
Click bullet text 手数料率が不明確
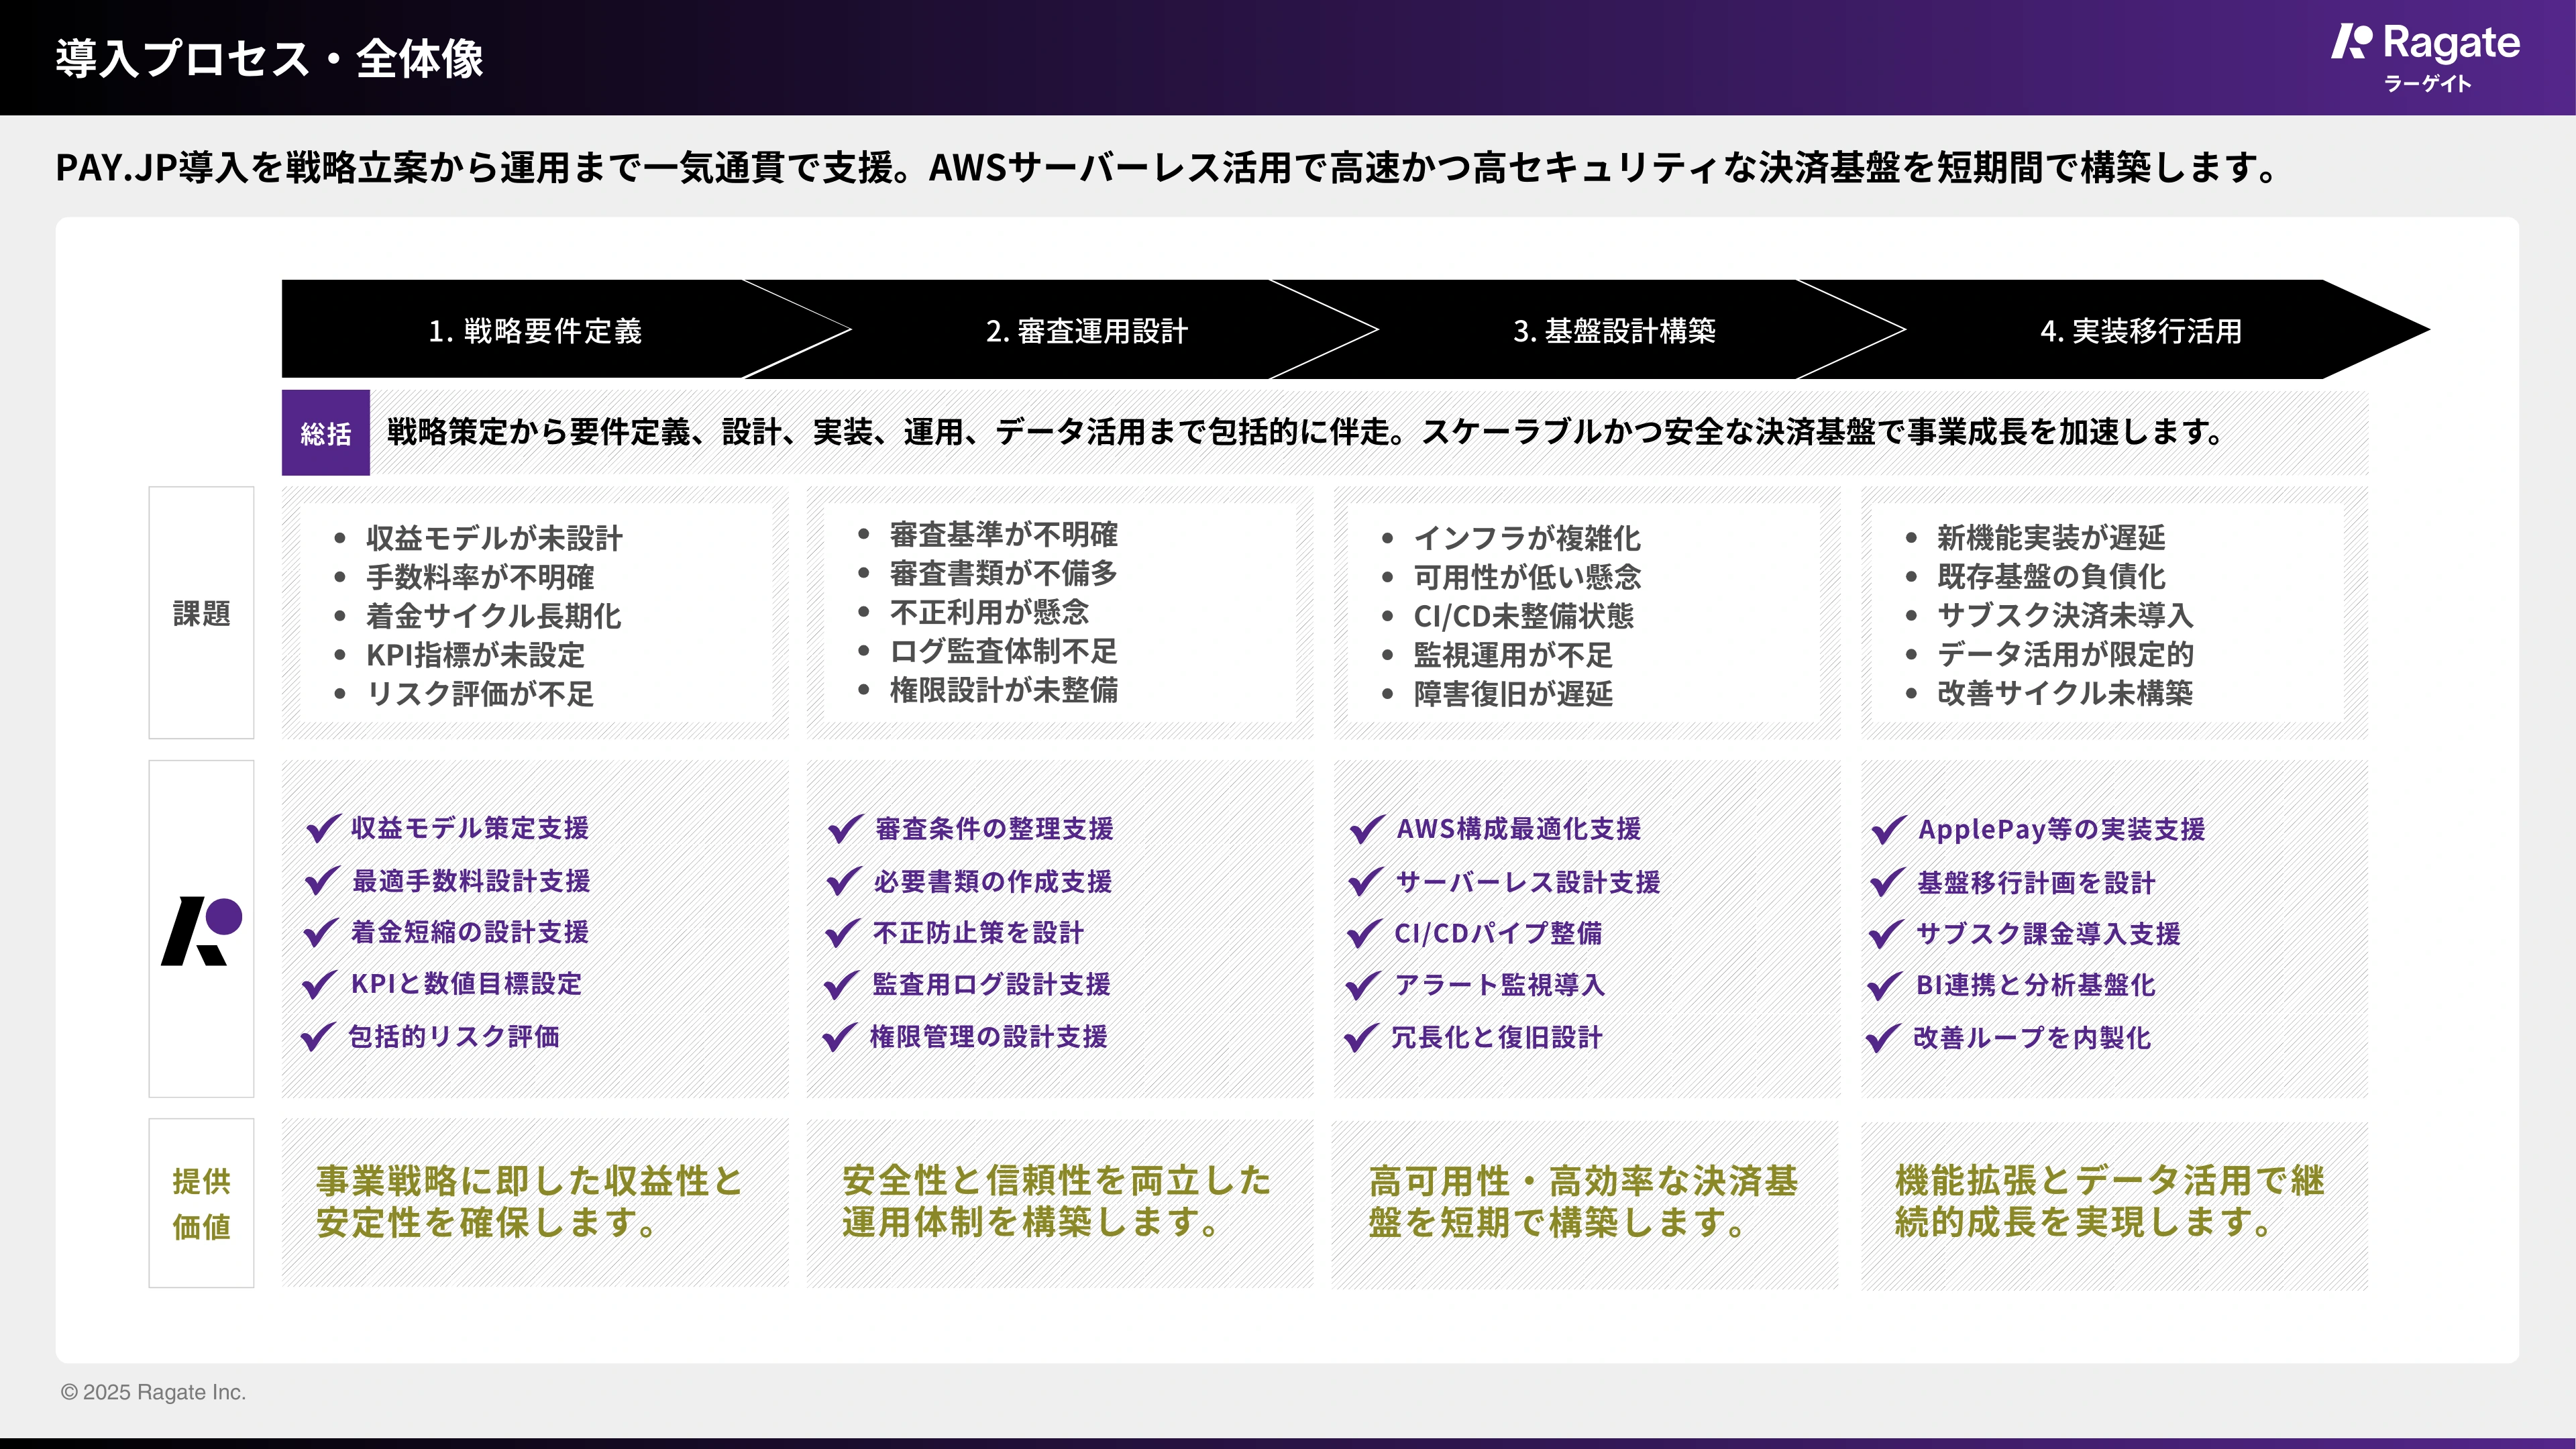480,577
